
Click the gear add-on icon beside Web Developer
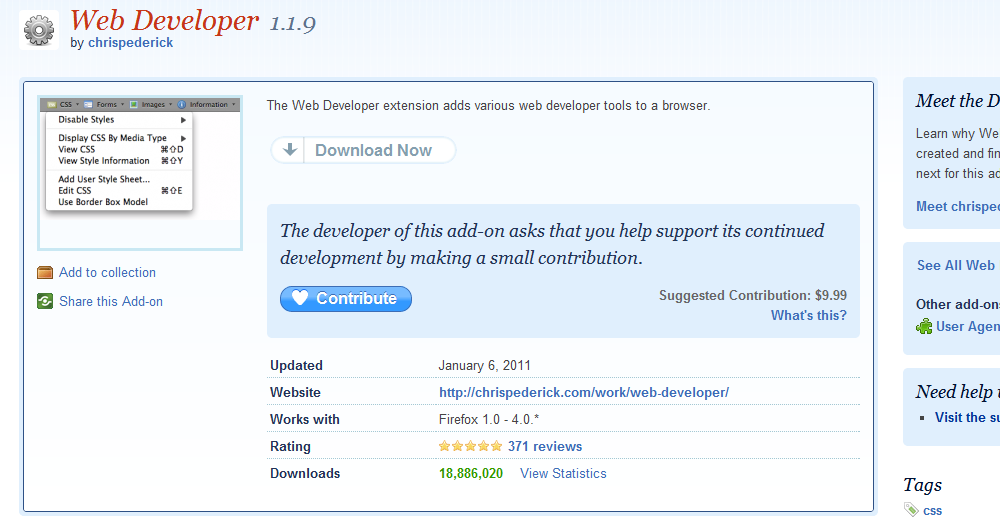coord(39,29)
